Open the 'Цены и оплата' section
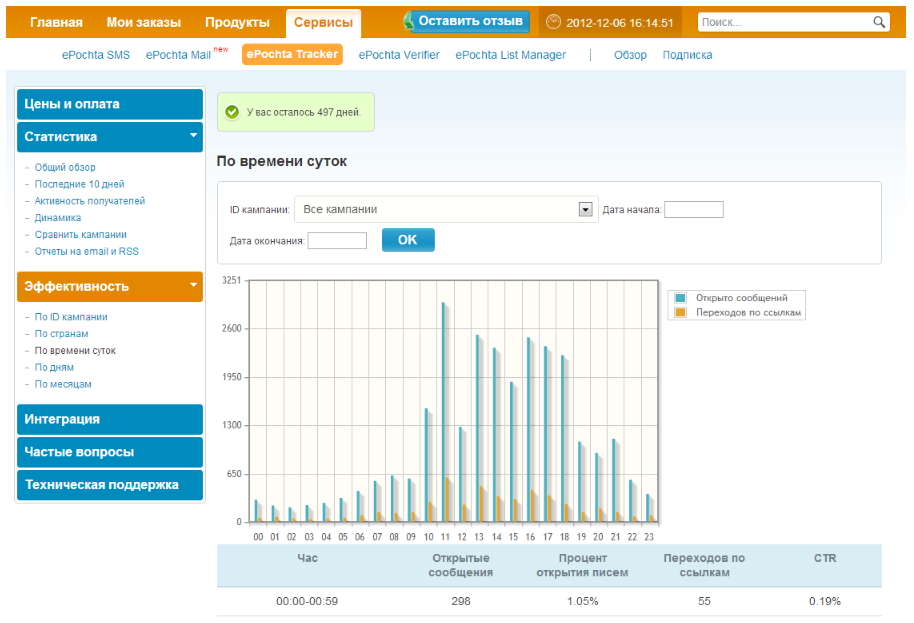Screen dimensions: 914x623 tap(110, 104)
